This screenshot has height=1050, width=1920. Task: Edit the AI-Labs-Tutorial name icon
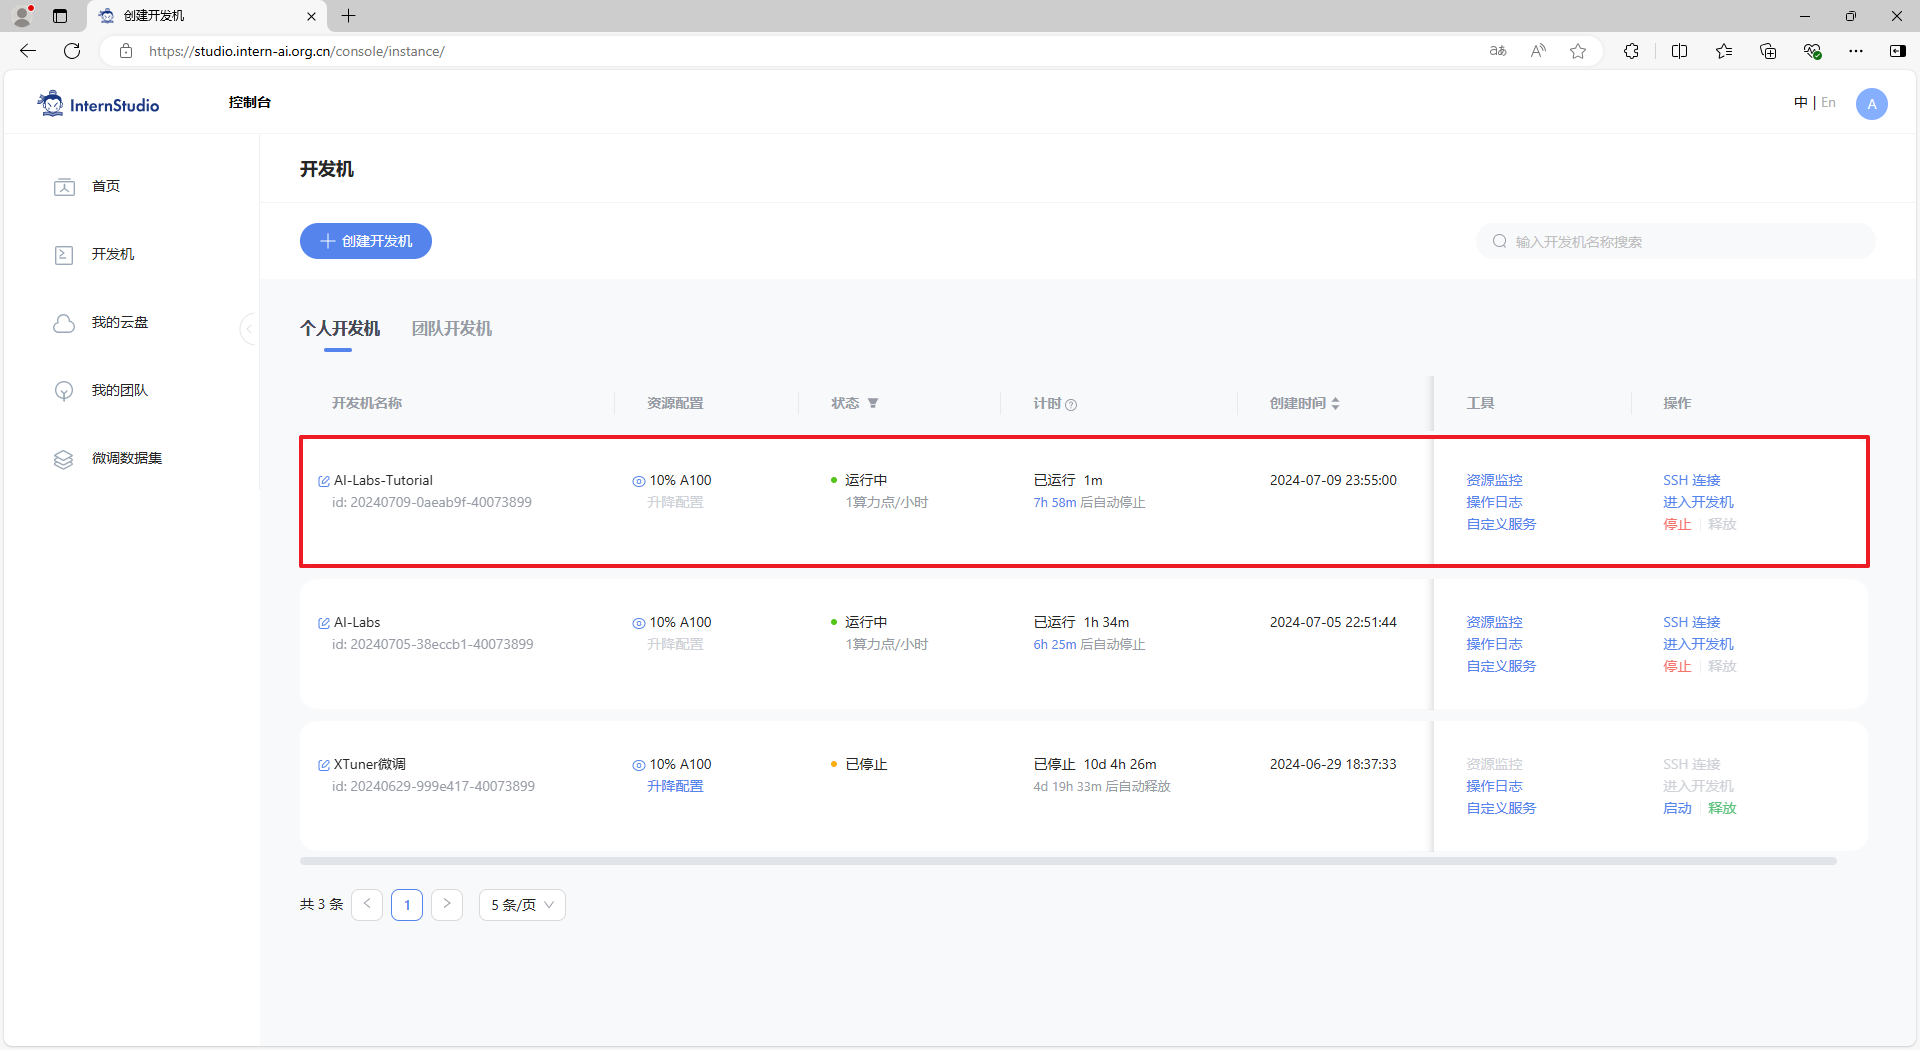[324, 481]
